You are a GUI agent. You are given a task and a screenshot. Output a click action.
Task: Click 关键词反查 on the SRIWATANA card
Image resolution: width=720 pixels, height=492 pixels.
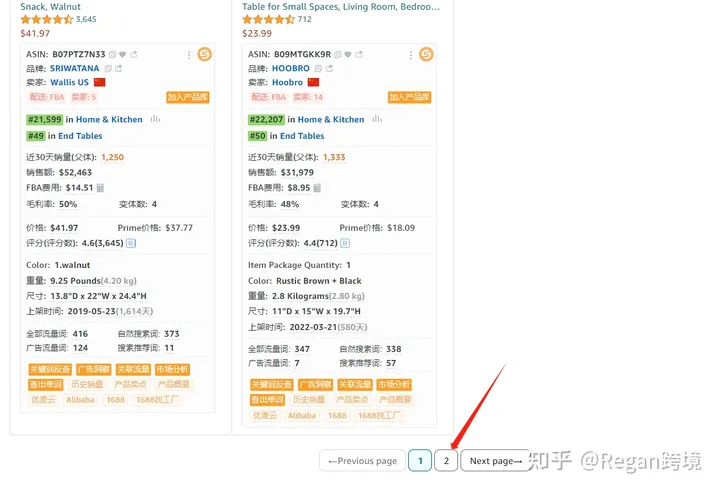pyautogui.click(x=49, y=370)
